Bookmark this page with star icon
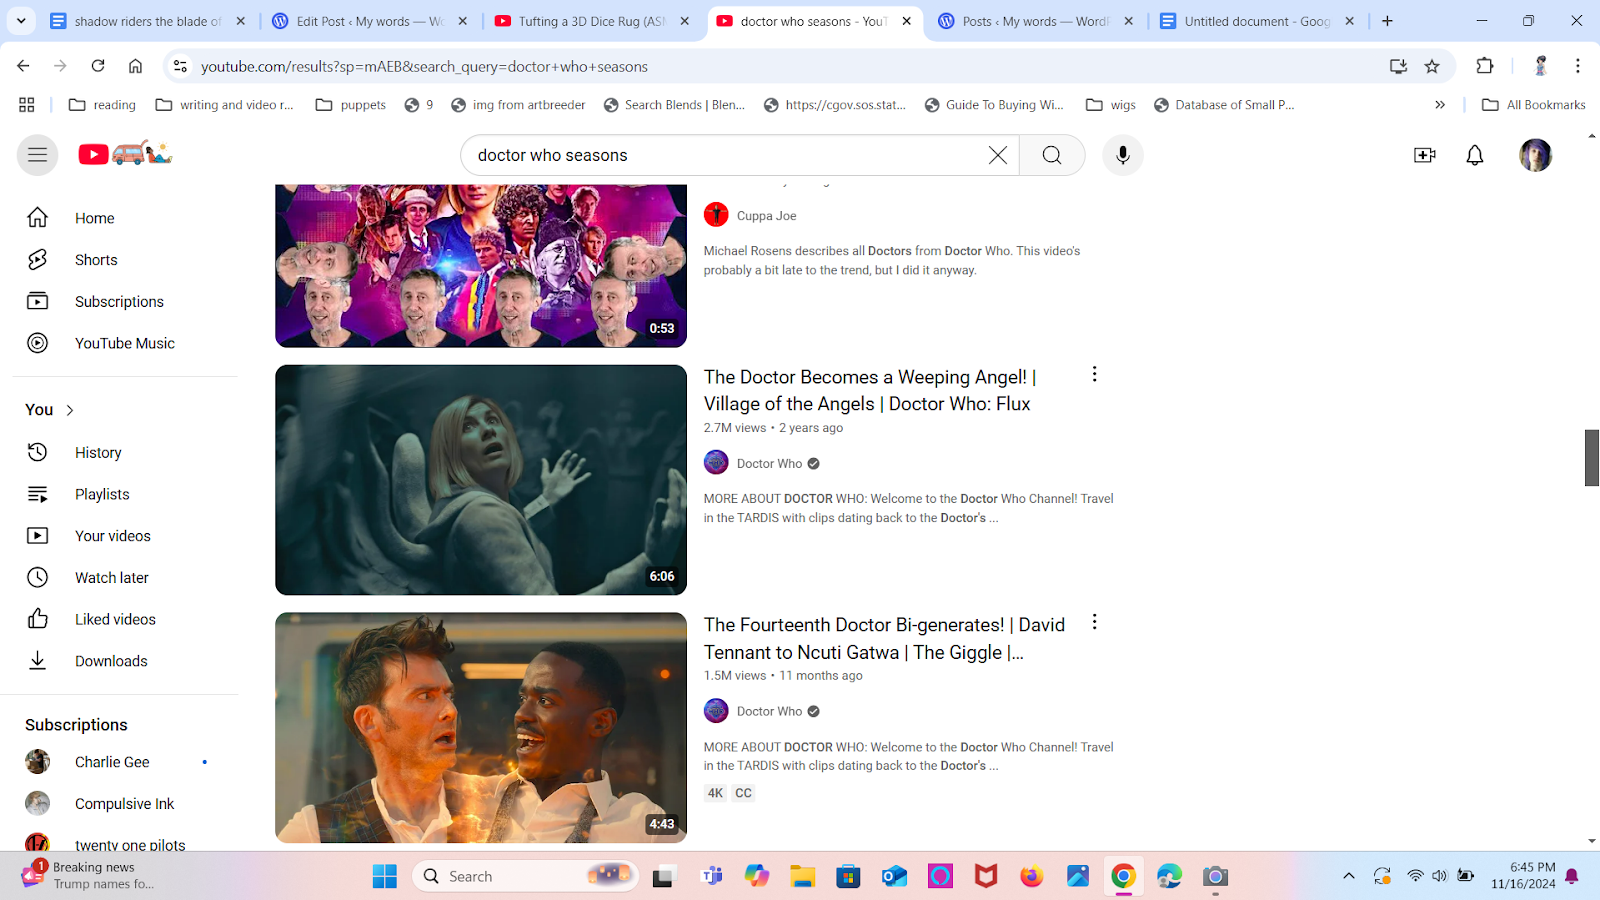The height and width of the screenshot is (900, 1600). [x=1432, y=66]
